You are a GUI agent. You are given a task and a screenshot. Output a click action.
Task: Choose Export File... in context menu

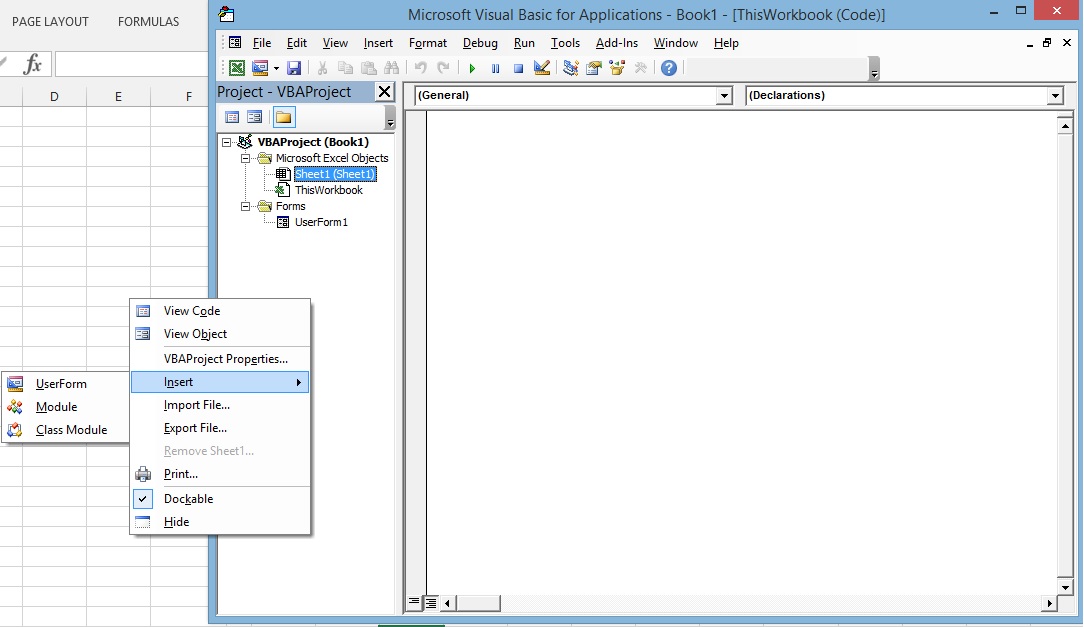(x=220, y=428)
